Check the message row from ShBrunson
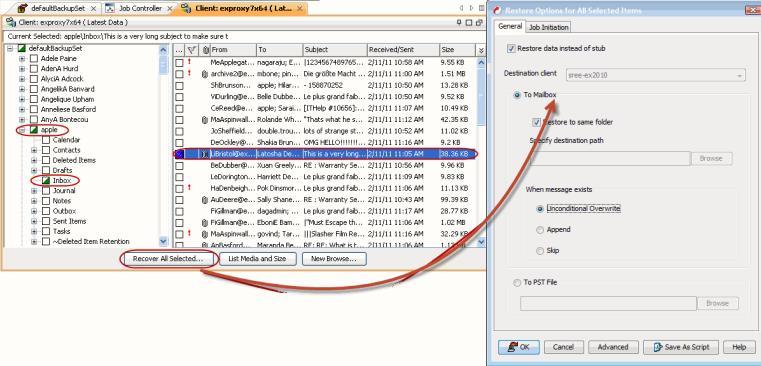Image resolution: width=761 pixels, height=366 pixels. [x=179, y=85]
